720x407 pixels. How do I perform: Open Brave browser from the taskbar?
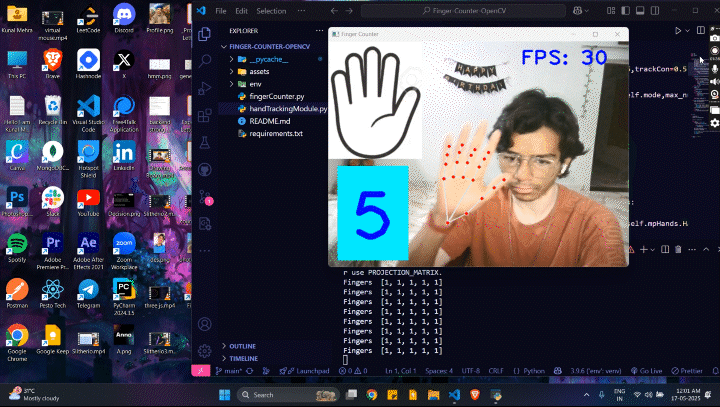[x=475, y=395]
